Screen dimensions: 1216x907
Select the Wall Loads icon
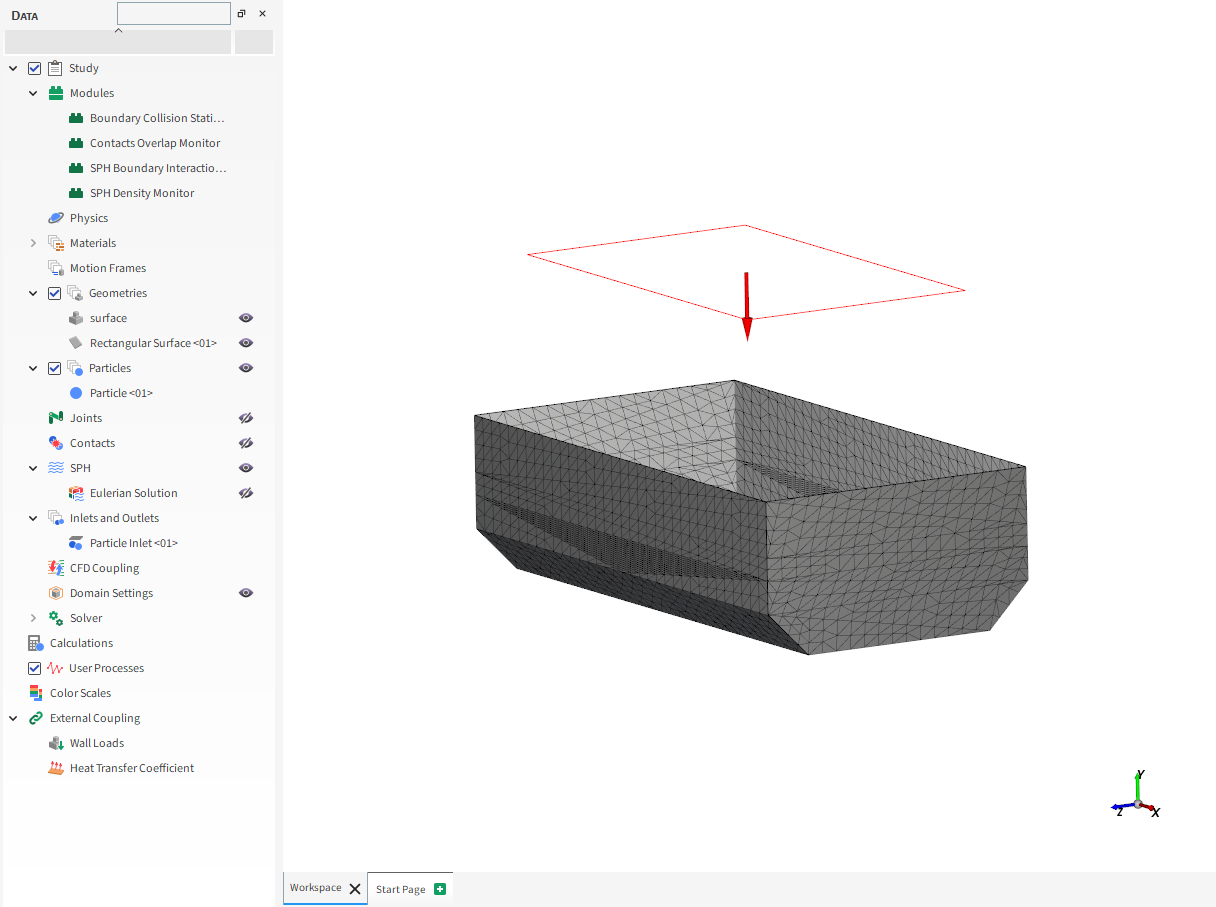(x=56, y=743)
